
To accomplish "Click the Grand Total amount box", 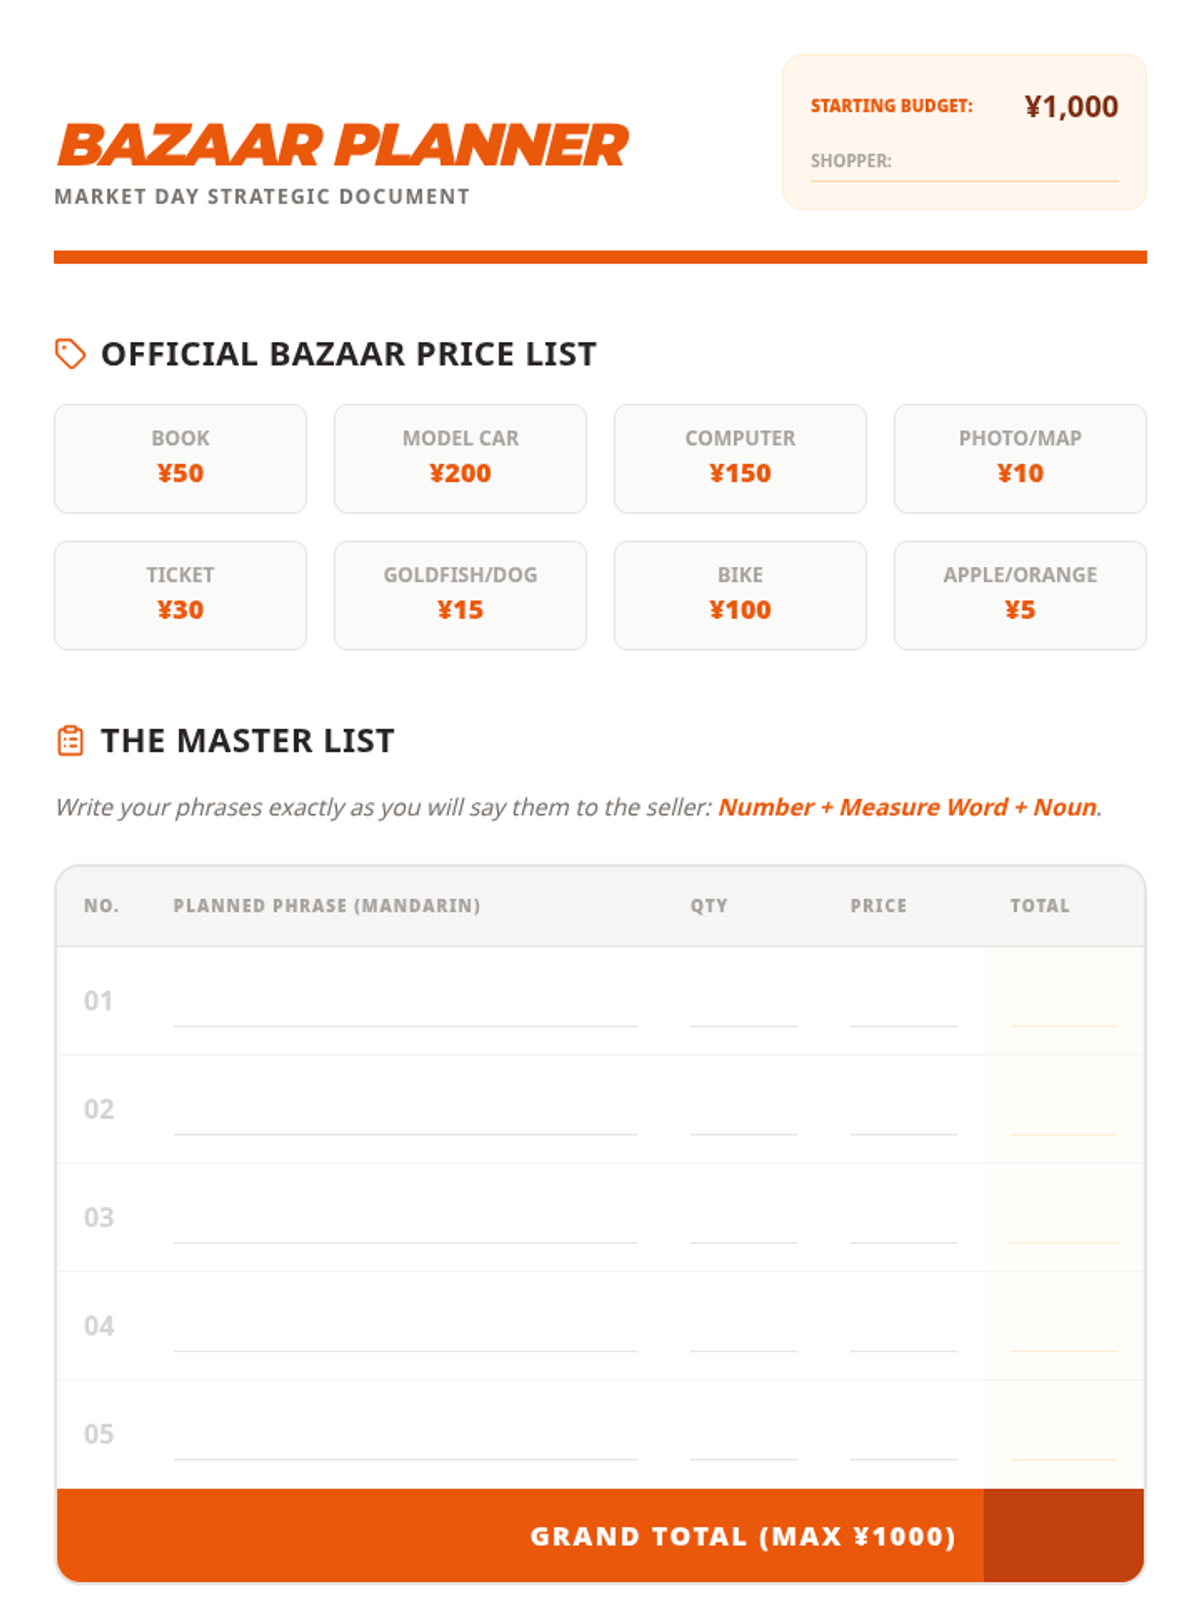I will coord(1063,1536).
